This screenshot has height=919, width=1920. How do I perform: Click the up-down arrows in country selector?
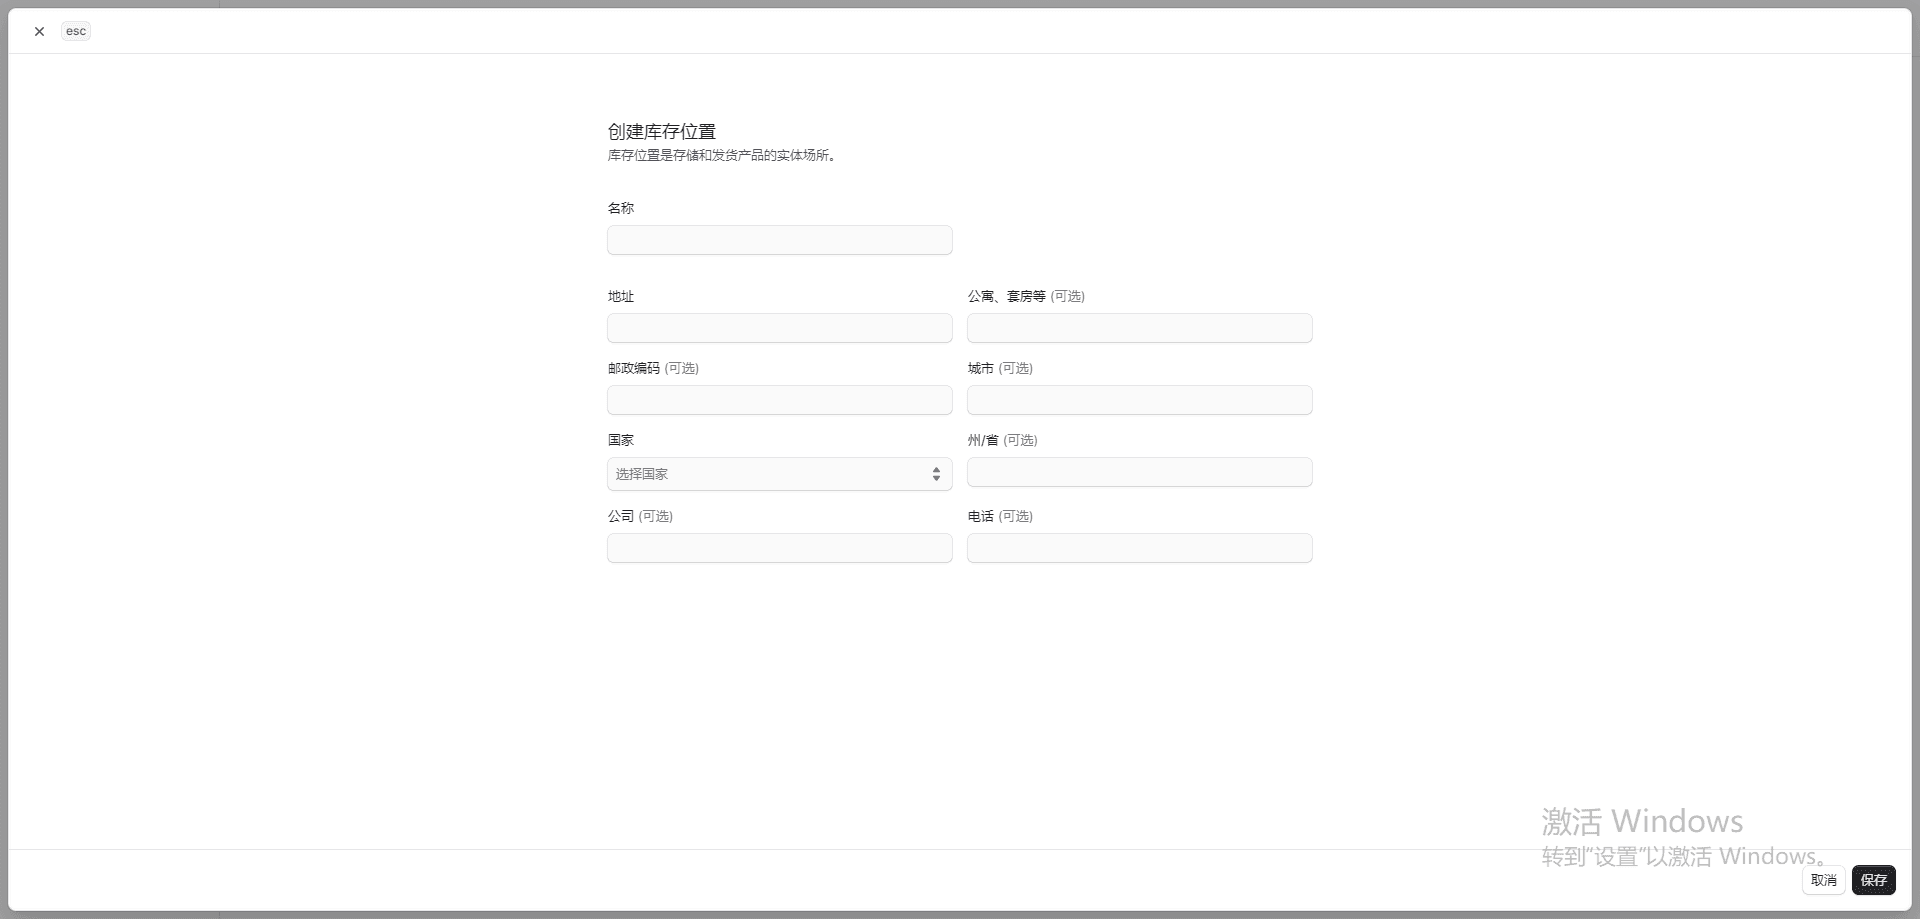tap(936, 474)
